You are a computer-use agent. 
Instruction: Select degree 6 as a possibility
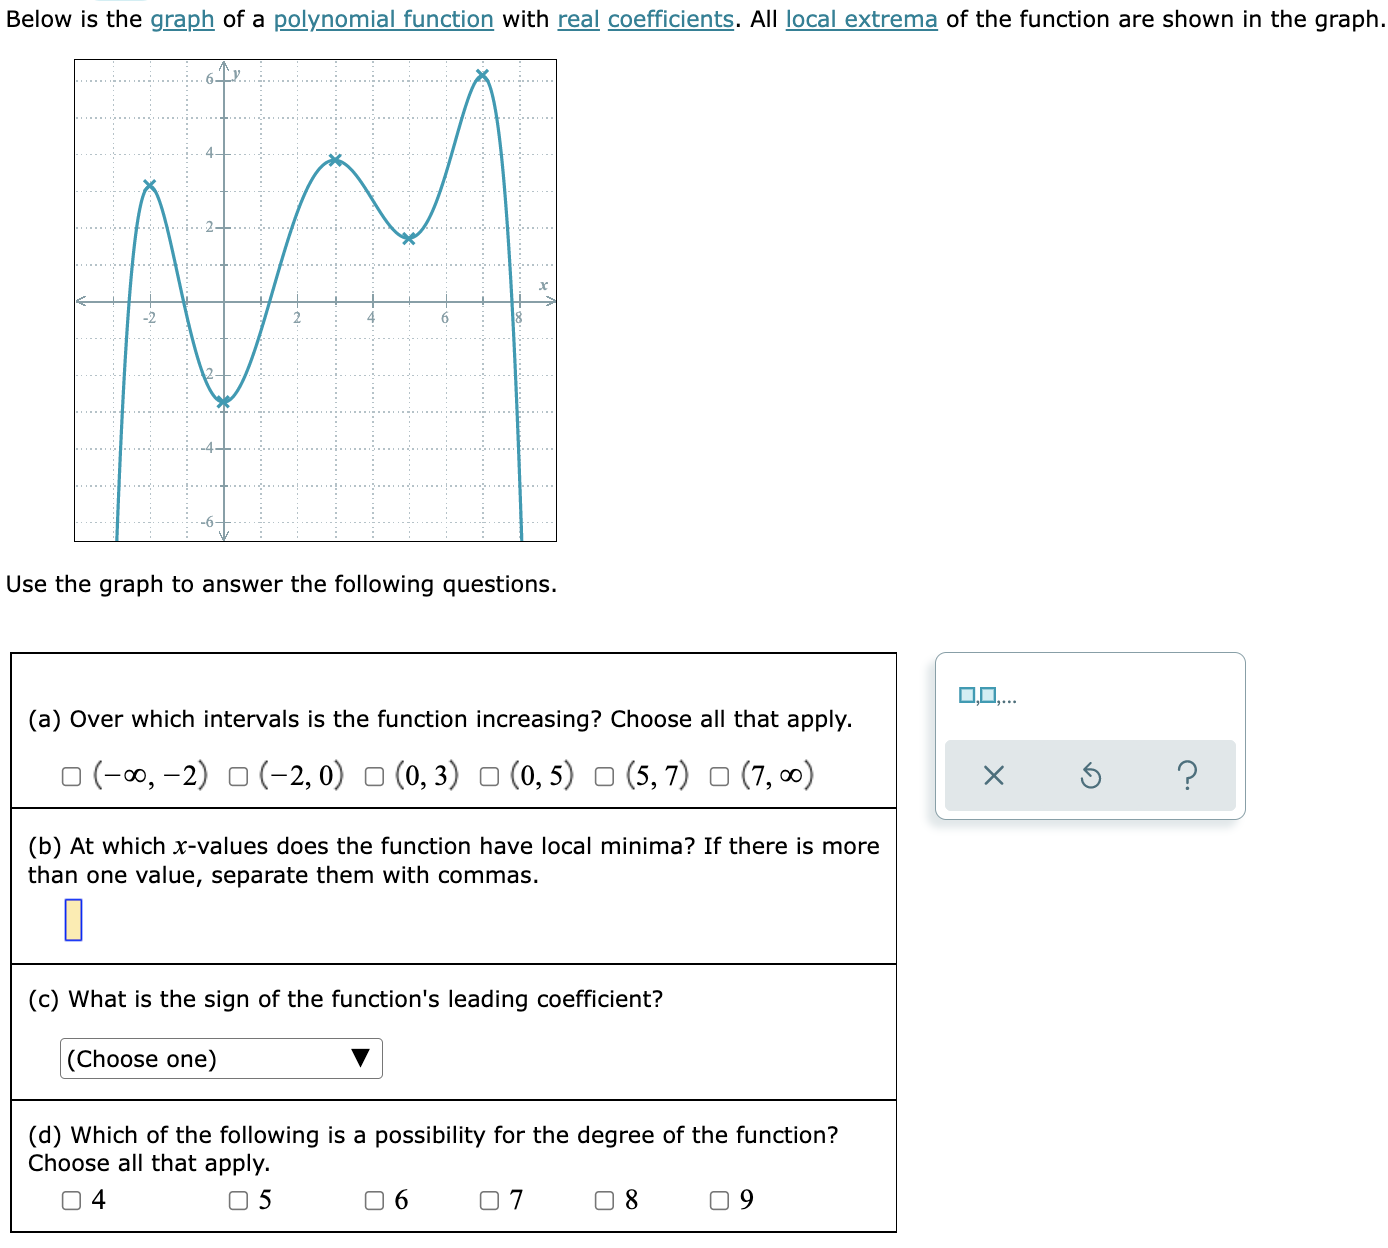tap(373, 1200)
